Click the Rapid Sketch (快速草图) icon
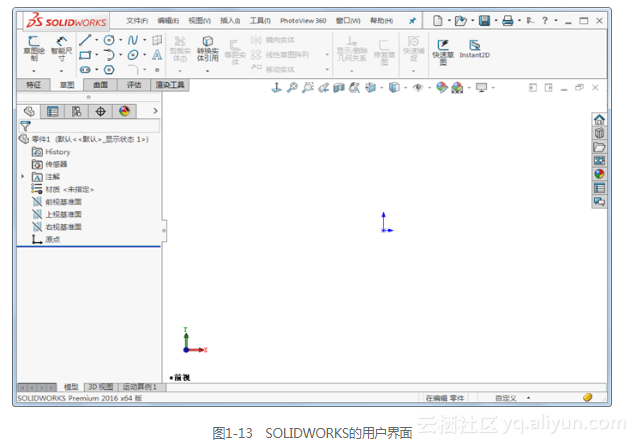The height and width of the screenshot is (445, 637). (443, 52)
